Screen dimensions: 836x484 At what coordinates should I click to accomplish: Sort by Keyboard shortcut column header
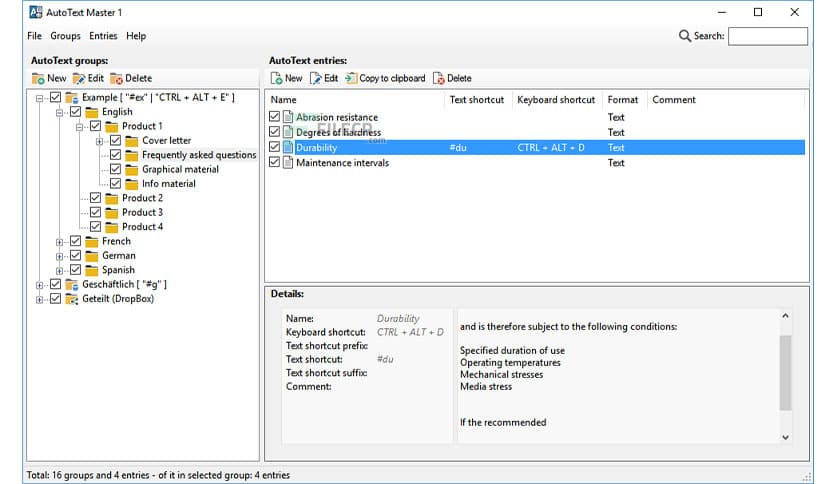pyautogui.click(x=556, y=100)
